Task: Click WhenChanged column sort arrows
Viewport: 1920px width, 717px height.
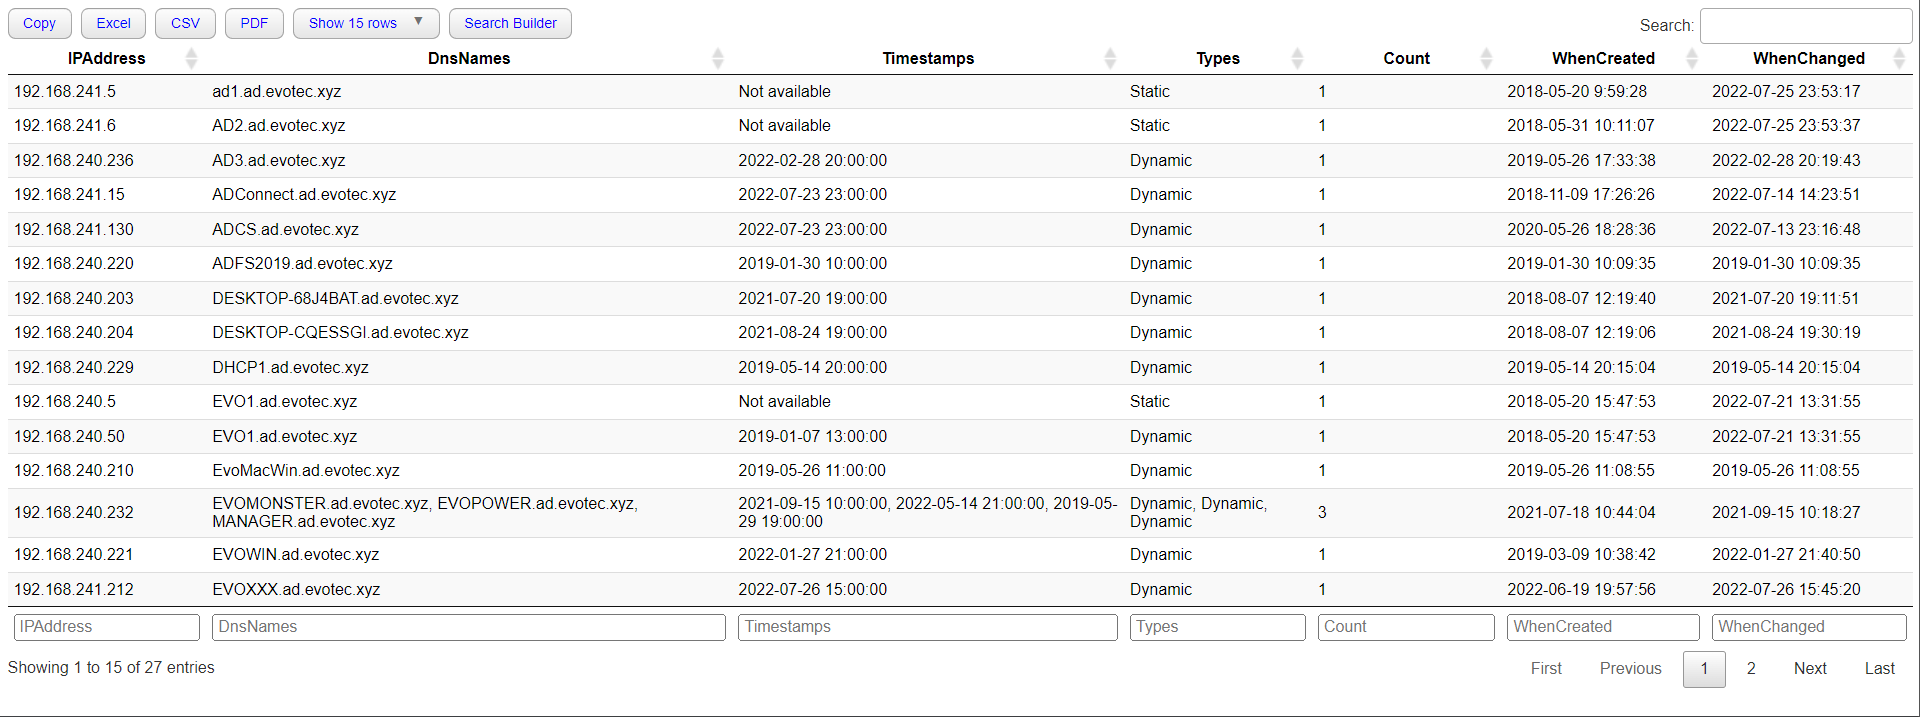Action: (1898, 59)
